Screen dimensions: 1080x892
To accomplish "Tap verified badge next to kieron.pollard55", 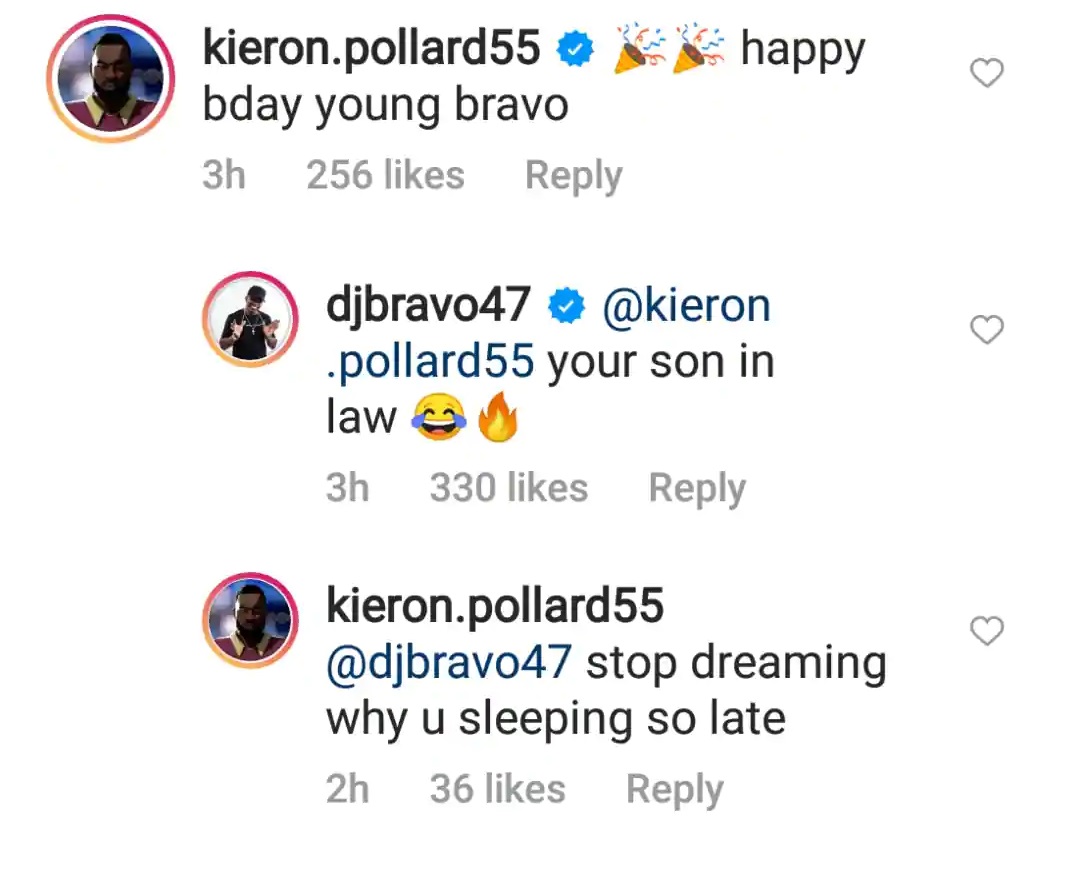I will click(x=575, y=49).
